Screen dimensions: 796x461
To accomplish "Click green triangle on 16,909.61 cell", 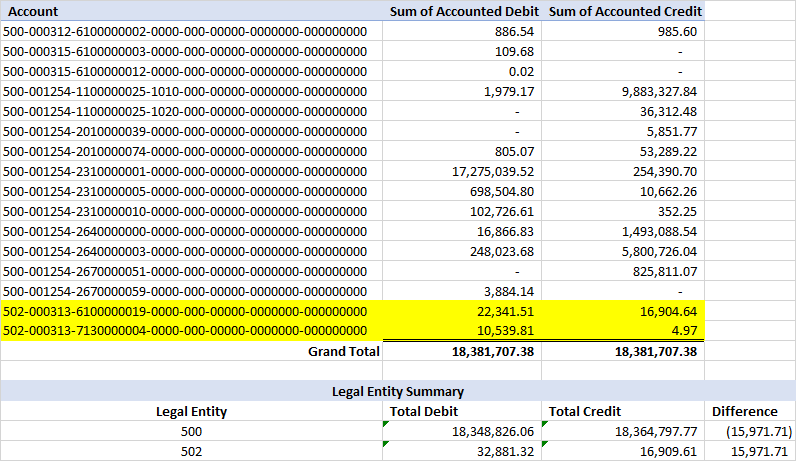I will coord(545,444).
